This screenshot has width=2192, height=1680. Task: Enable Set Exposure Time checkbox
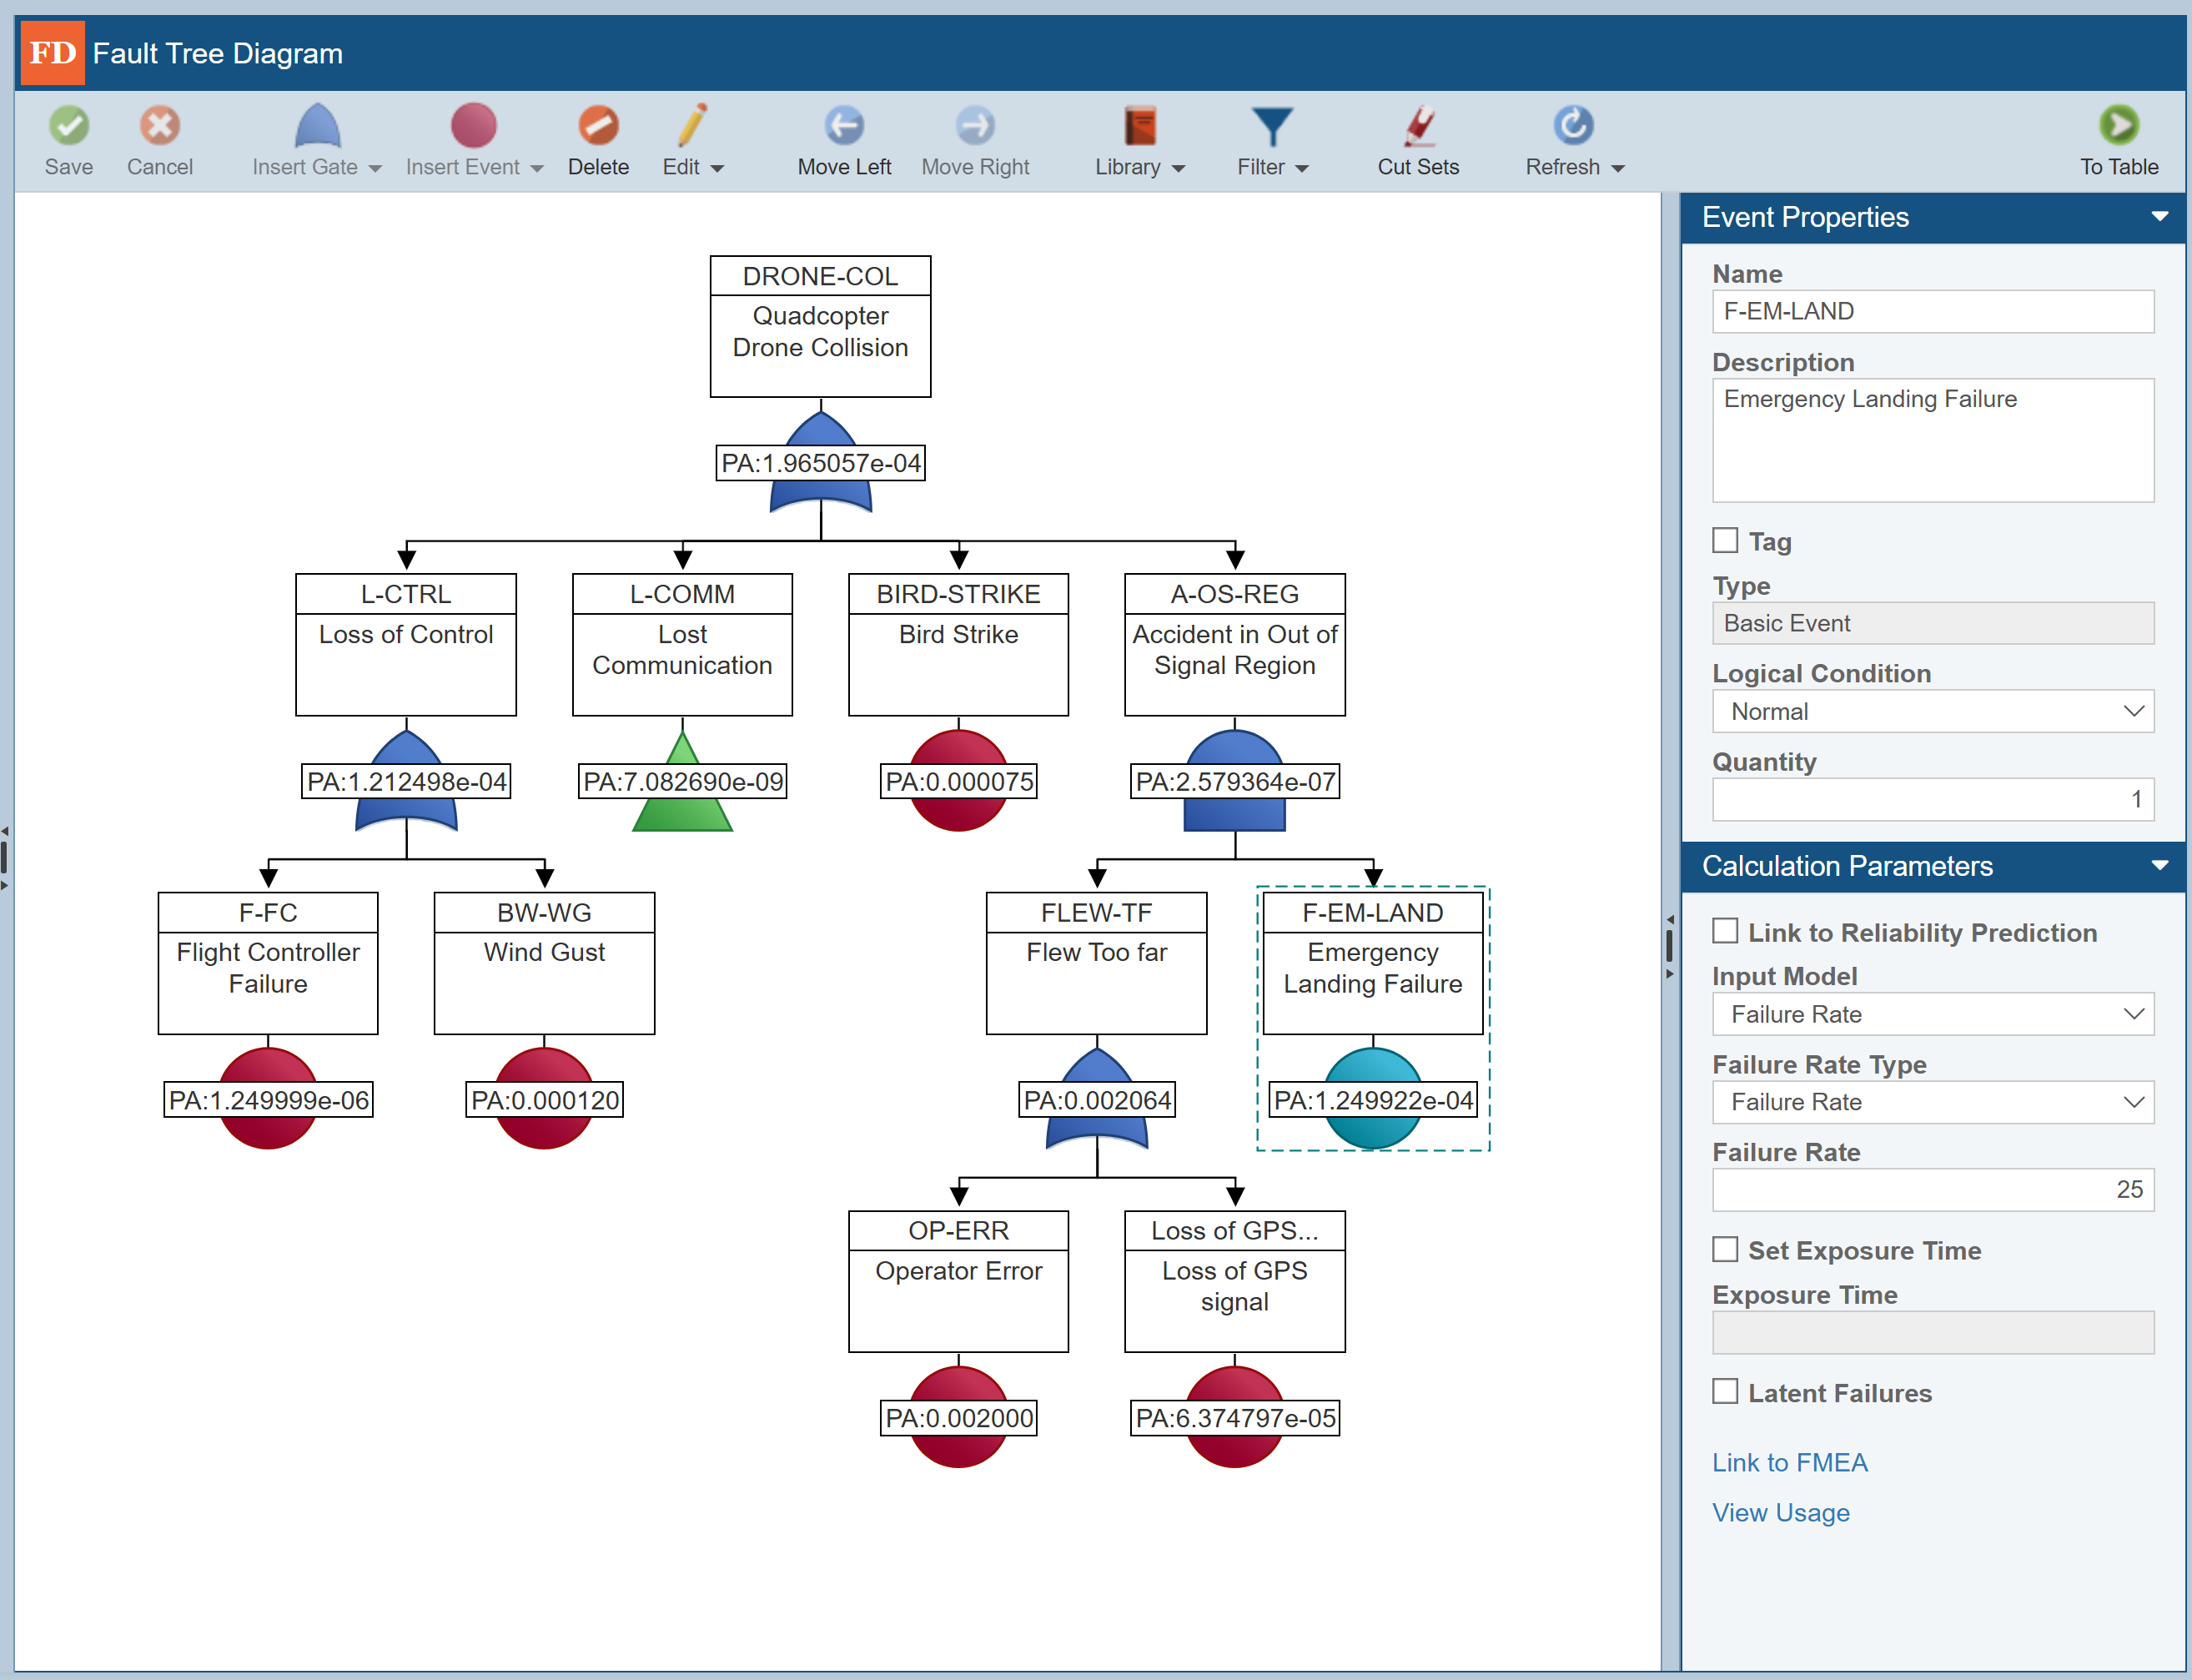pyautogui.click(x=1725, y=1249)
